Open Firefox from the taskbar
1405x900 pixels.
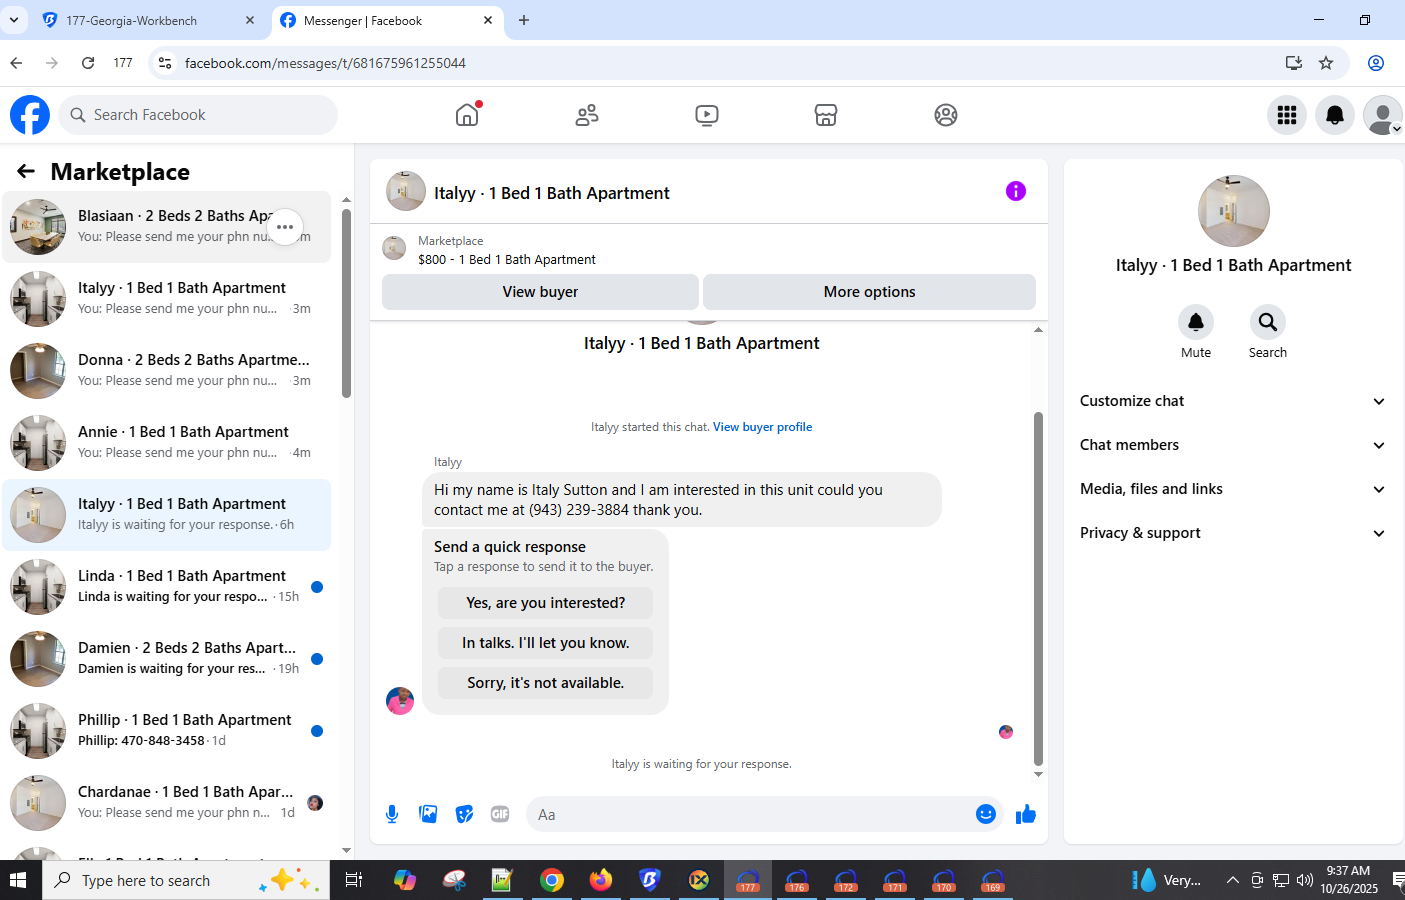[600, 880]
